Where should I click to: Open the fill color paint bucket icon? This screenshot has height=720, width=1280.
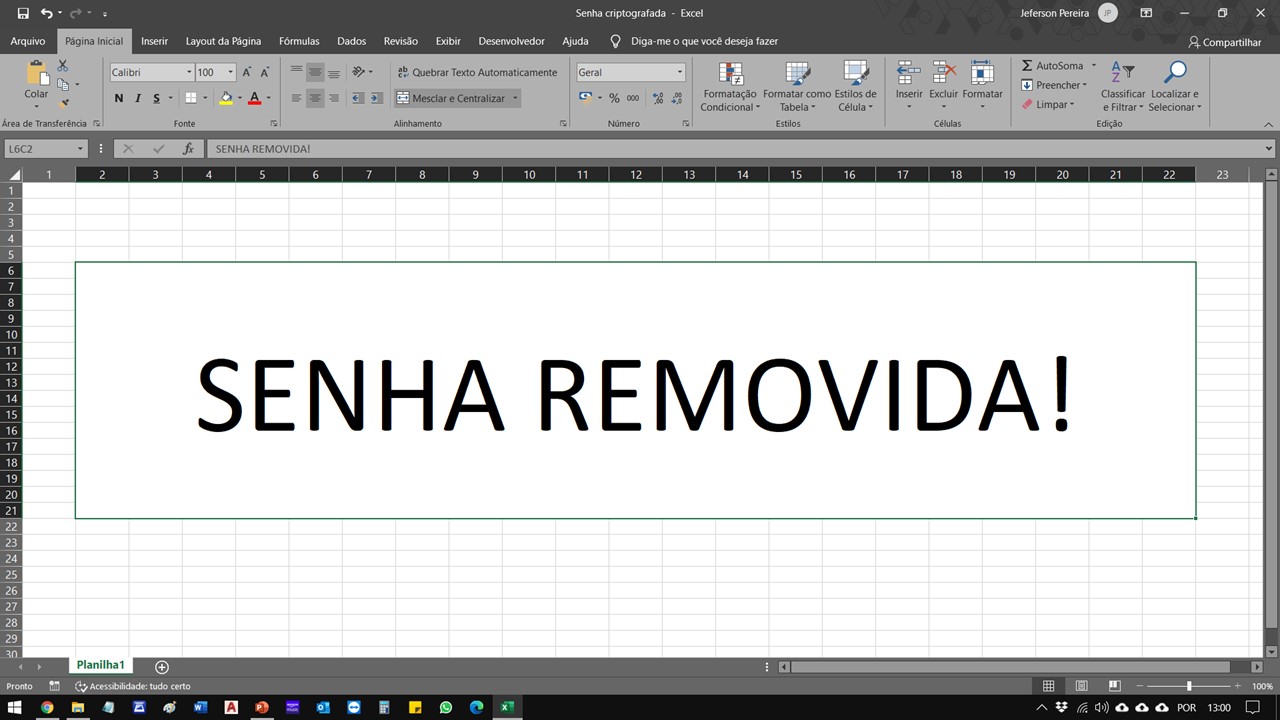225,98
